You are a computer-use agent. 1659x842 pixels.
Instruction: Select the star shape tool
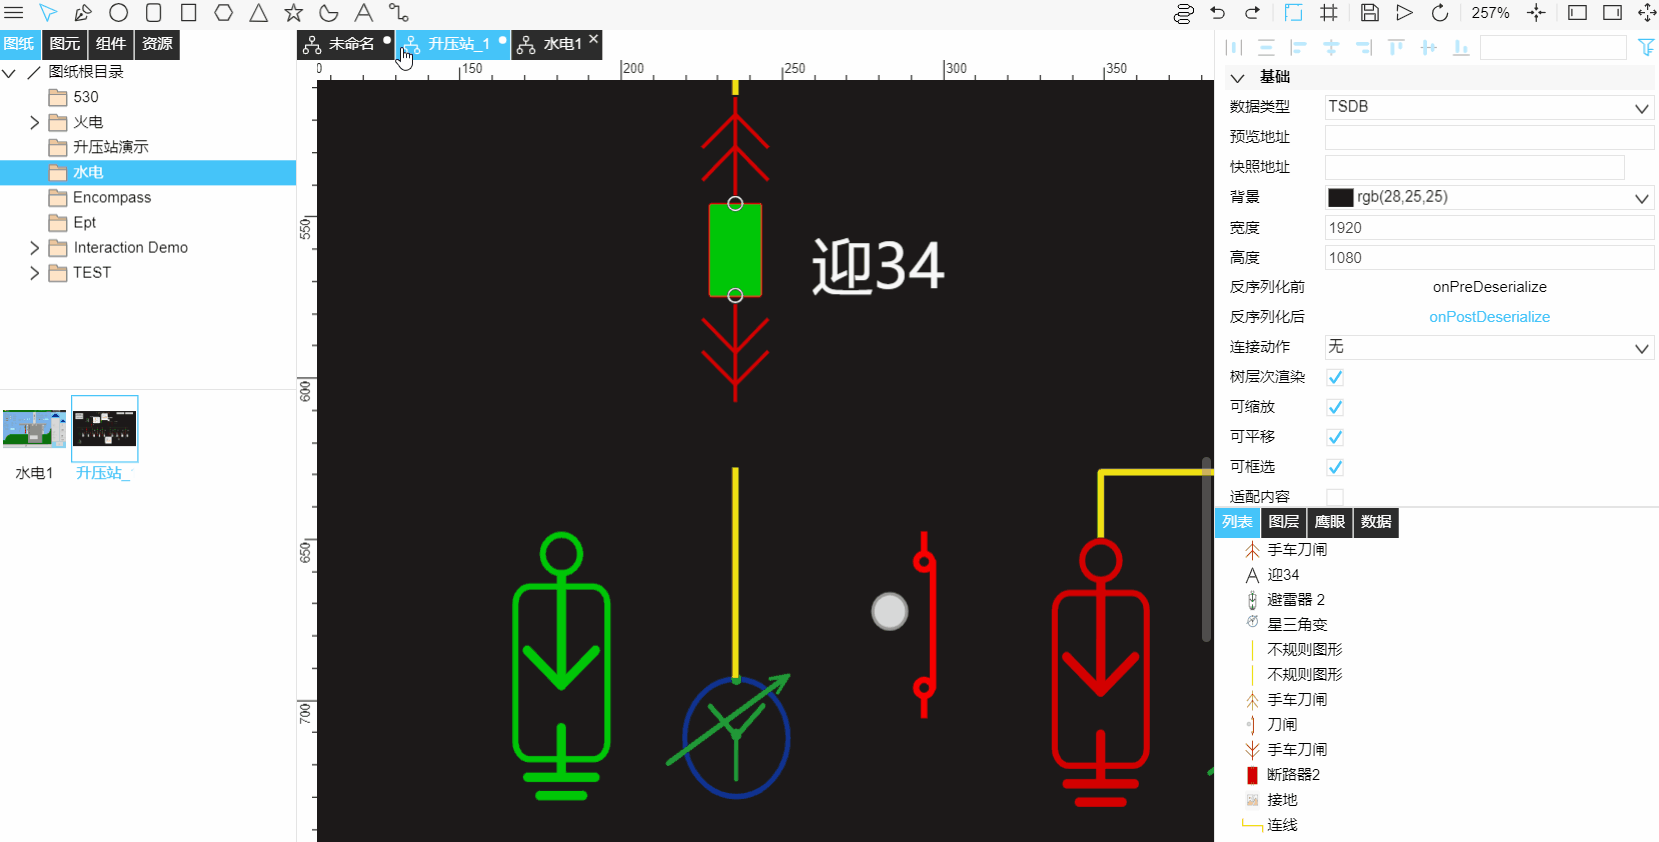coord(293,13)
